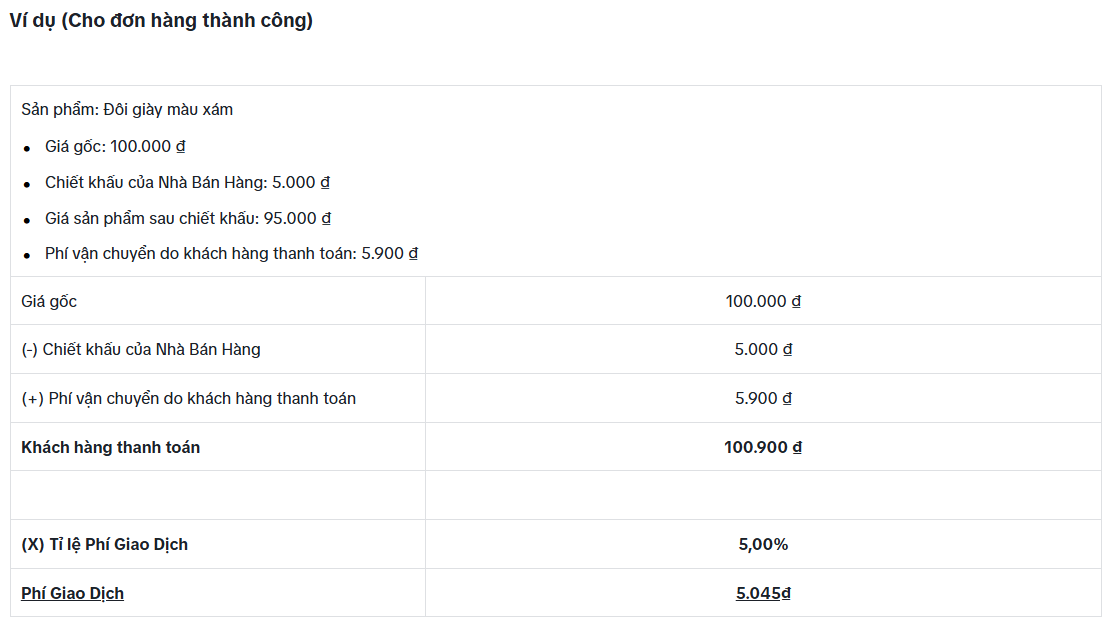Click the "Sản phẩm: Đôi giày màu xám" line

(127, 110)
